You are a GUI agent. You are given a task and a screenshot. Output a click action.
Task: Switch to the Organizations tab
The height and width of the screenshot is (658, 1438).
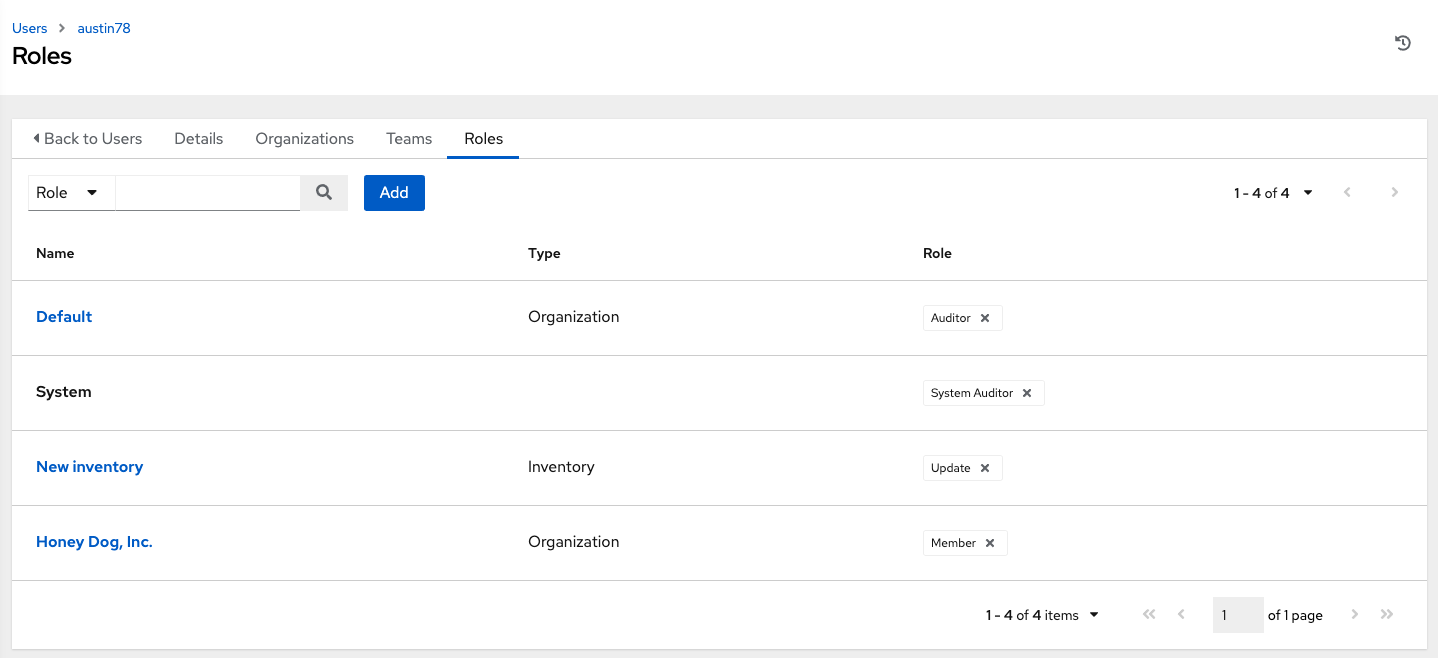pos(304,139)
